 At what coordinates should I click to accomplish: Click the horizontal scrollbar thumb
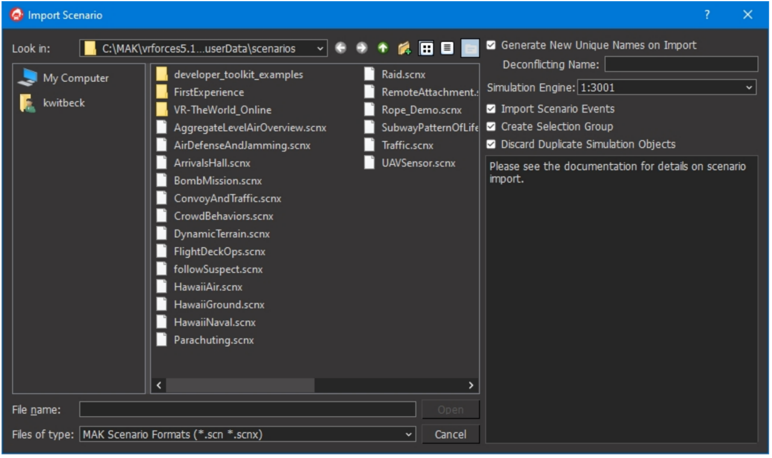point(240,385)
